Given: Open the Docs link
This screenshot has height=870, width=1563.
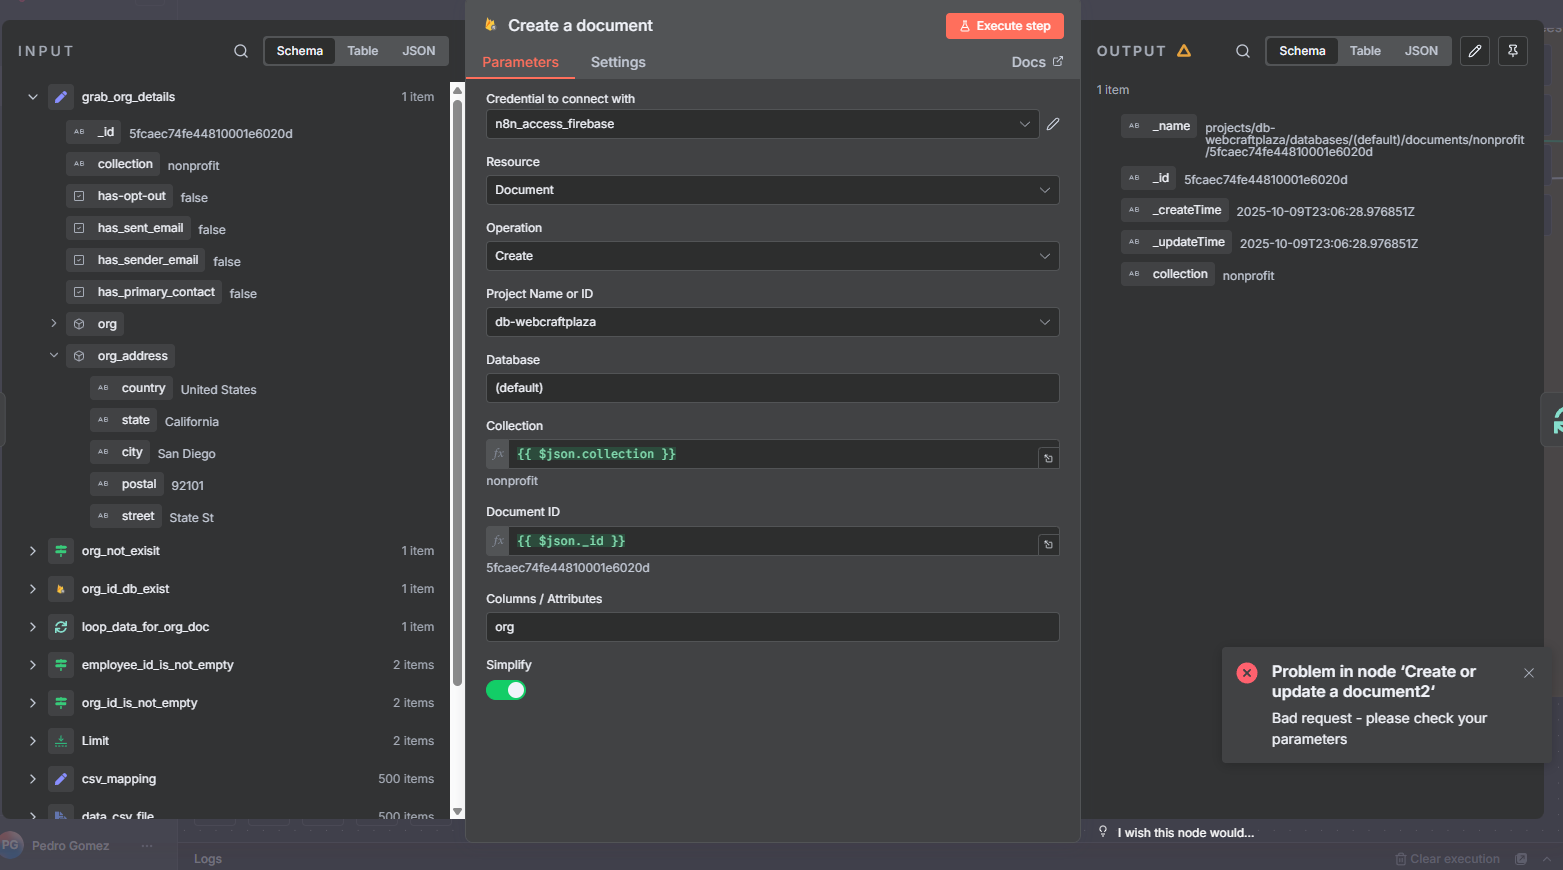Looking at the screenshot, I should click(x=1036, y=62).
